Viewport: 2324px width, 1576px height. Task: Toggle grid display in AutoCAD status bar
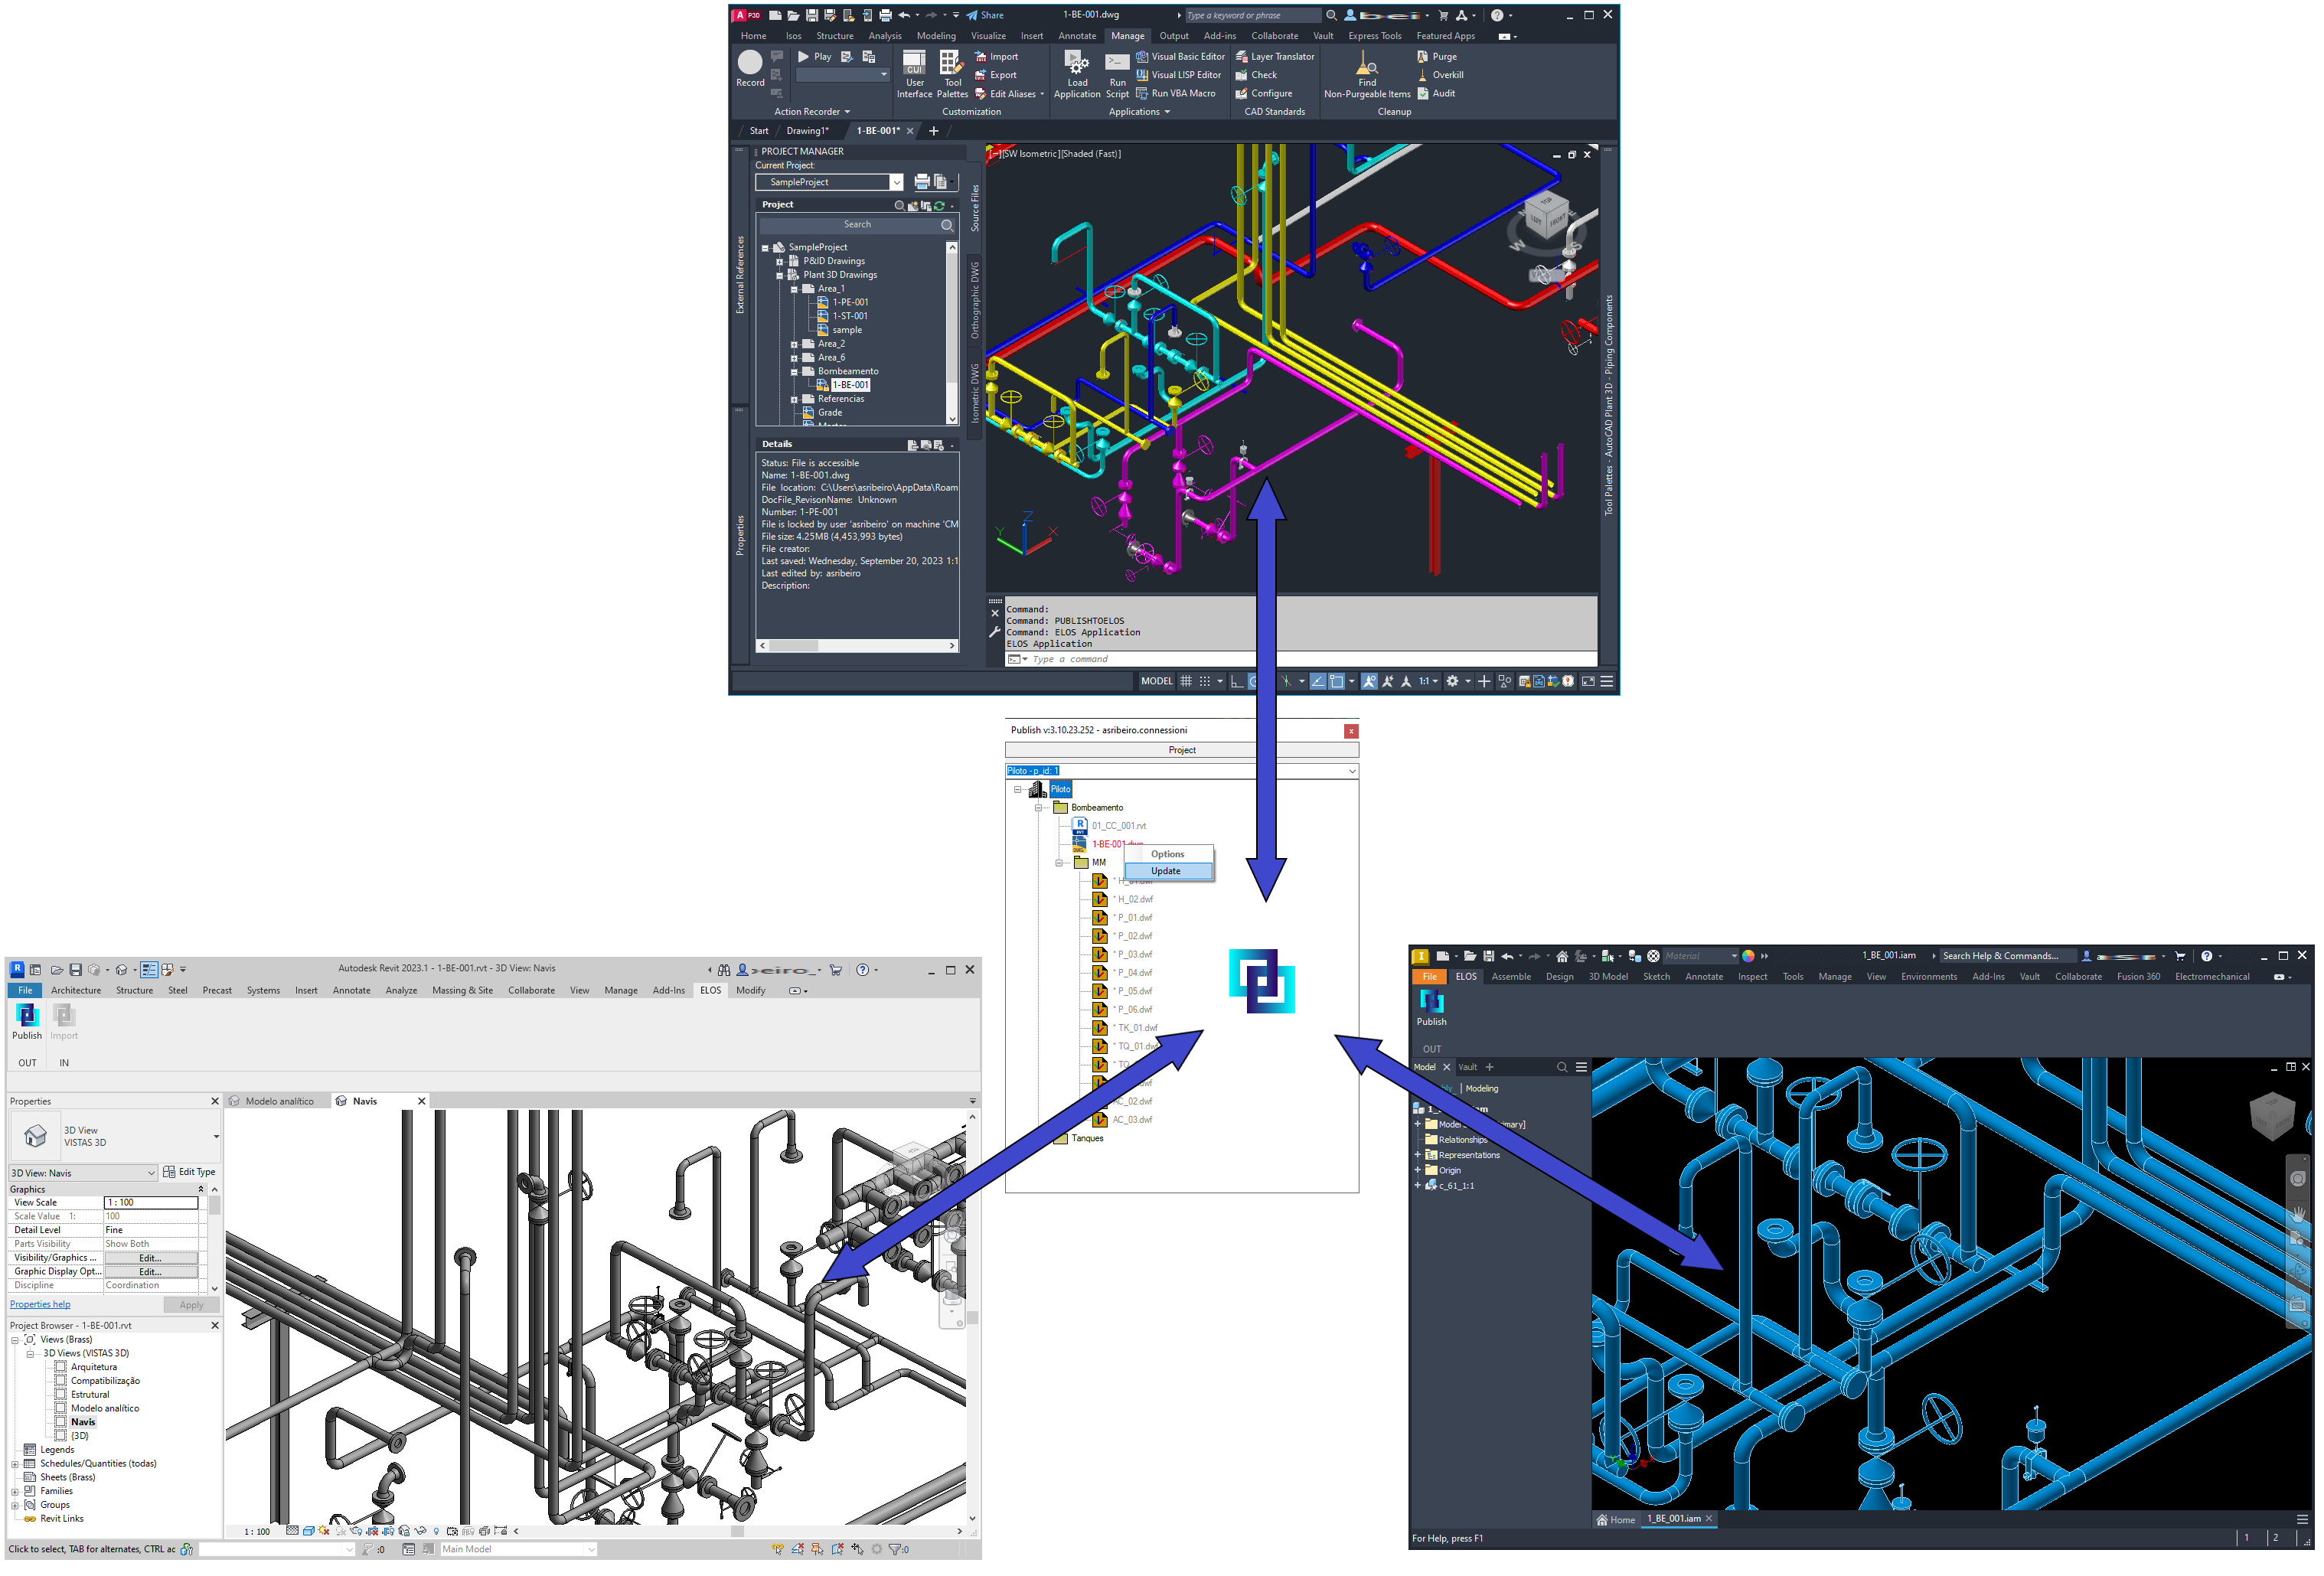click(x=1186, y=681)
